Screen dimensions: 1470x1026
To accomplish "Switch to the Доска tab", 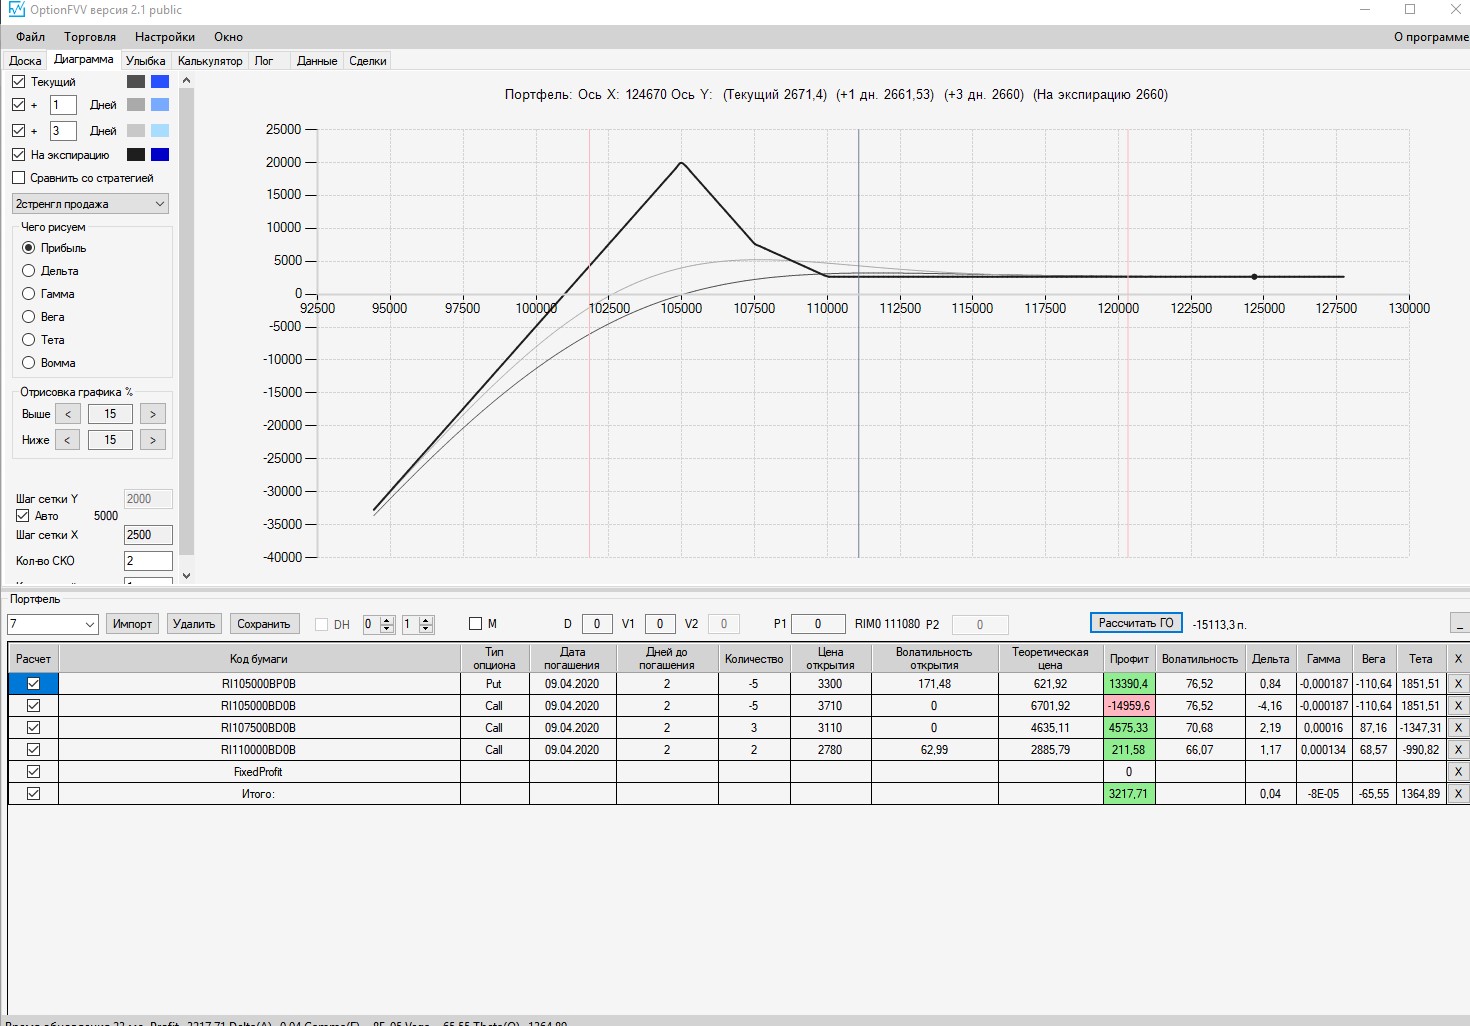I will tap(25, 61).
